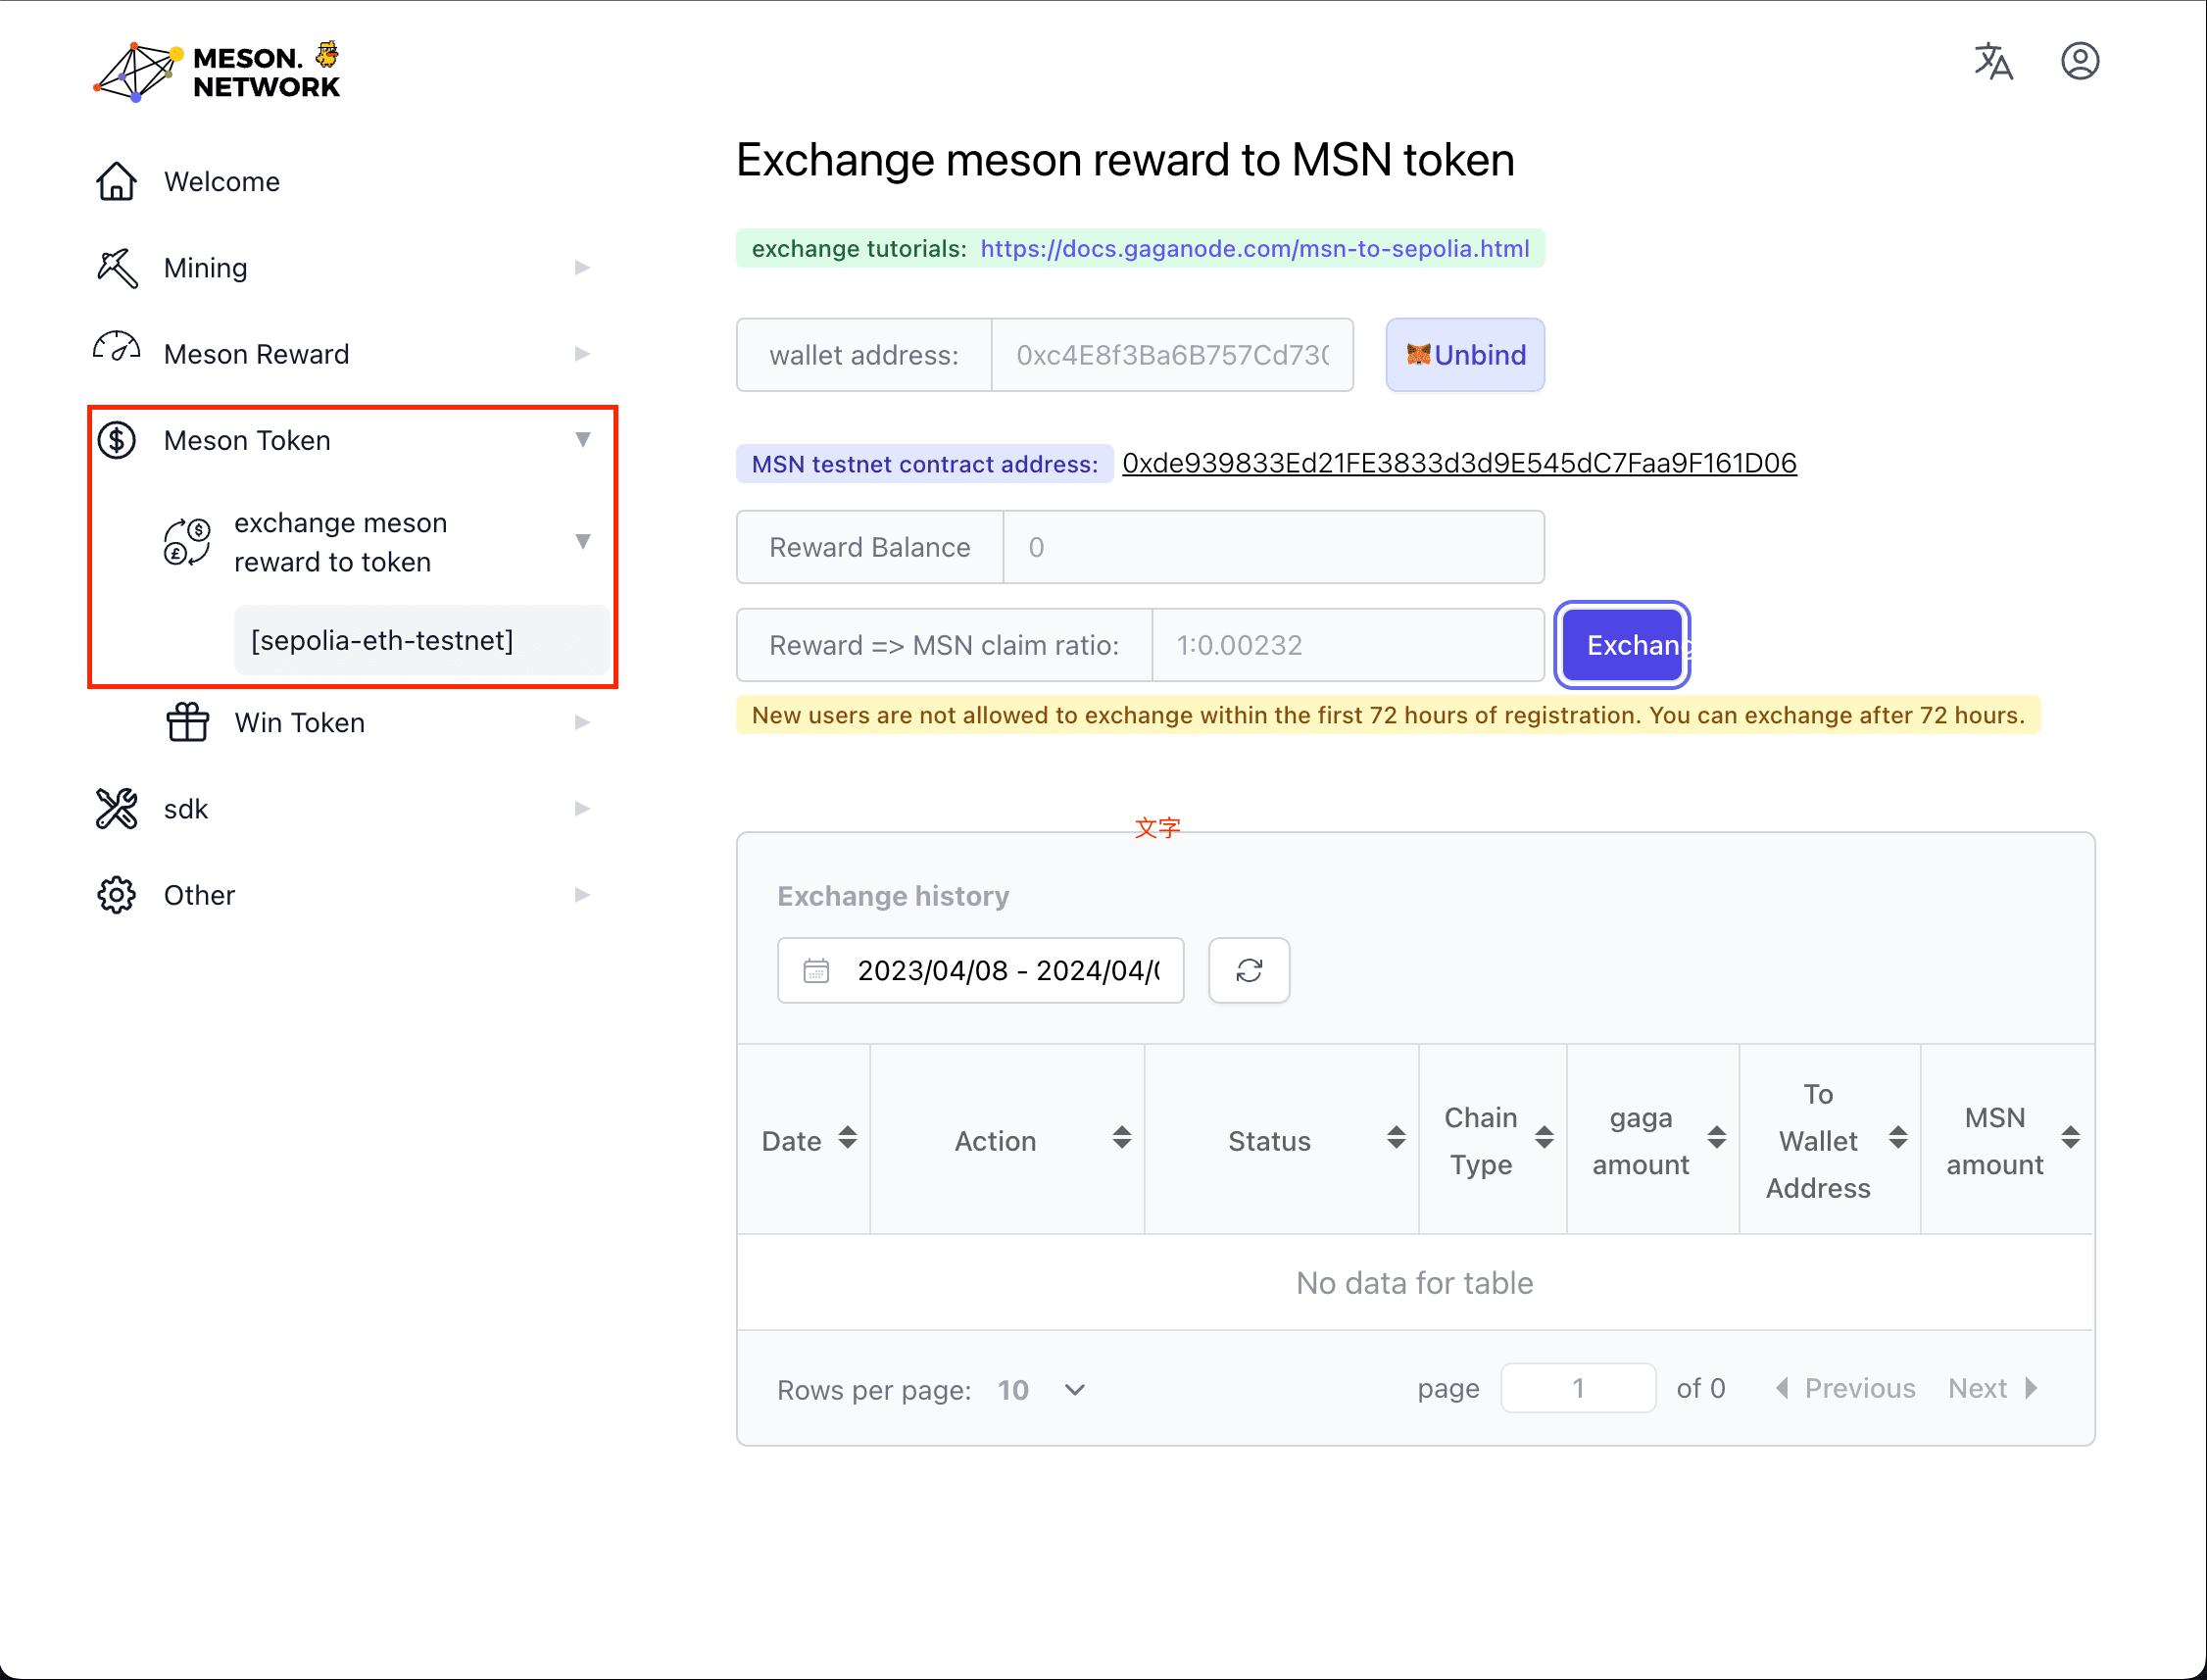This screenshot has width=2207, height=1680.
Task: Click the Meson Network logo
Action: [x=217, y=71]
